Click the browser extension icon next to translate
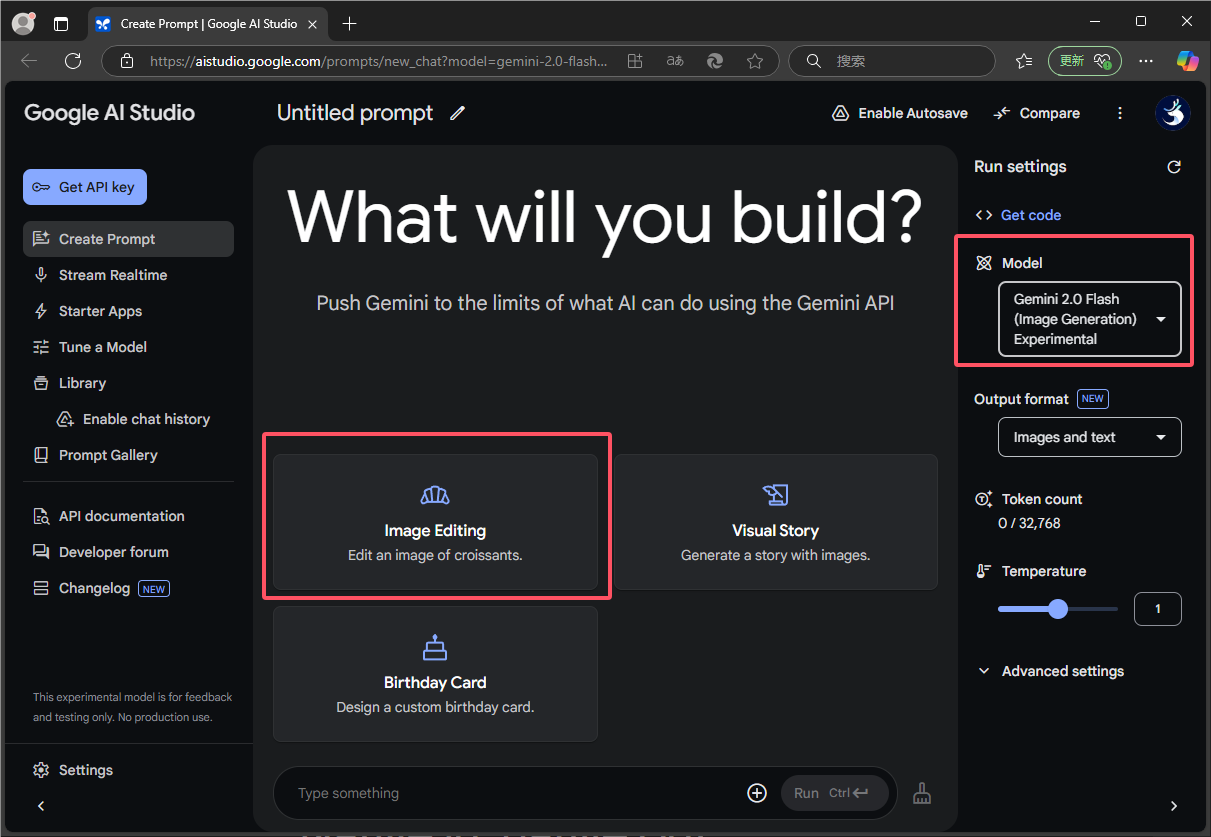This screenshot has height=837, width=1211. [715, 61]
